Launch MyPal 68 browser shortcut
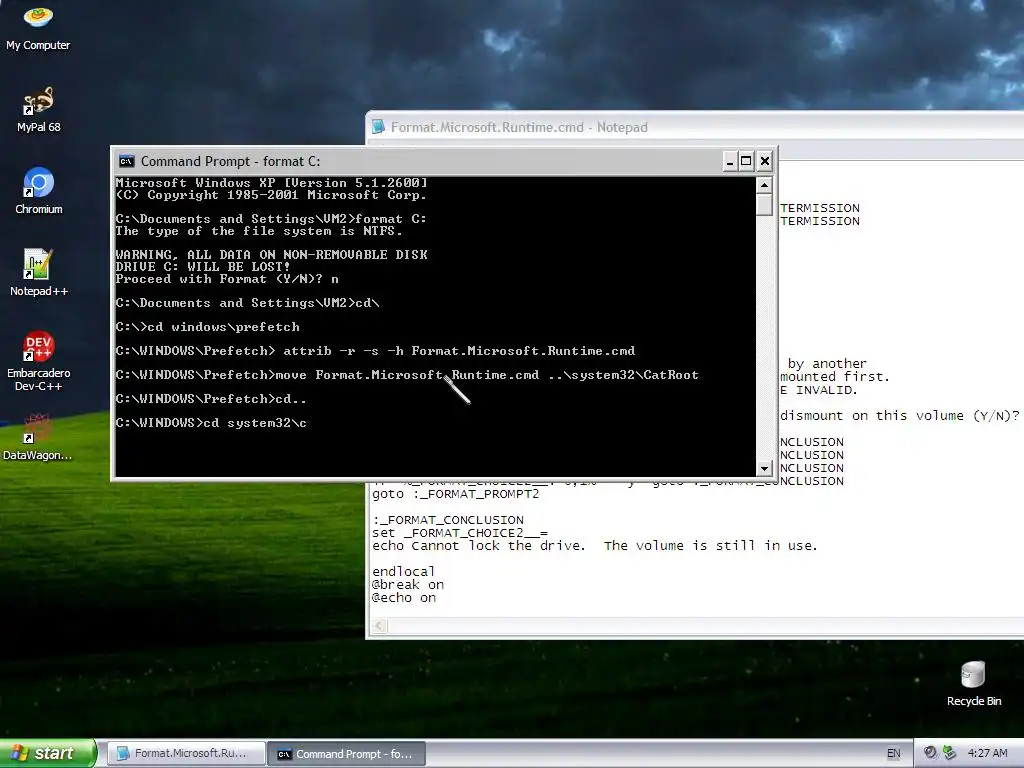Screen dimensions: 1024x768 pyautogui.click(x=38, y=109)
